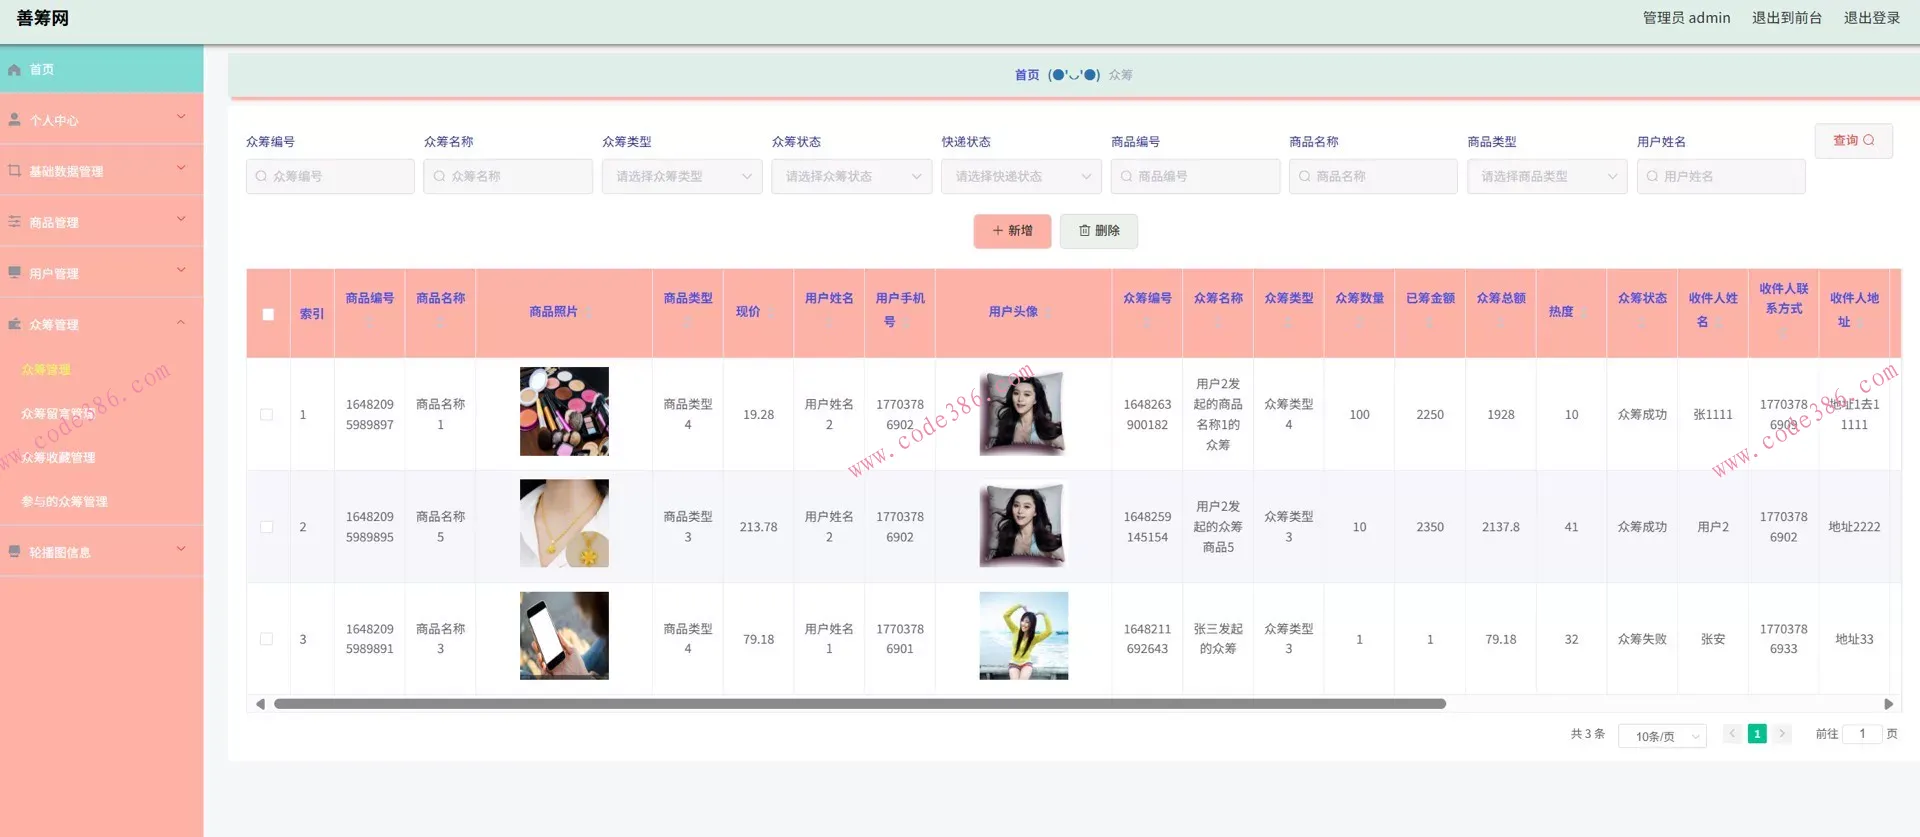
Task: Click page number 1 button
Action: click(1757, 734)
